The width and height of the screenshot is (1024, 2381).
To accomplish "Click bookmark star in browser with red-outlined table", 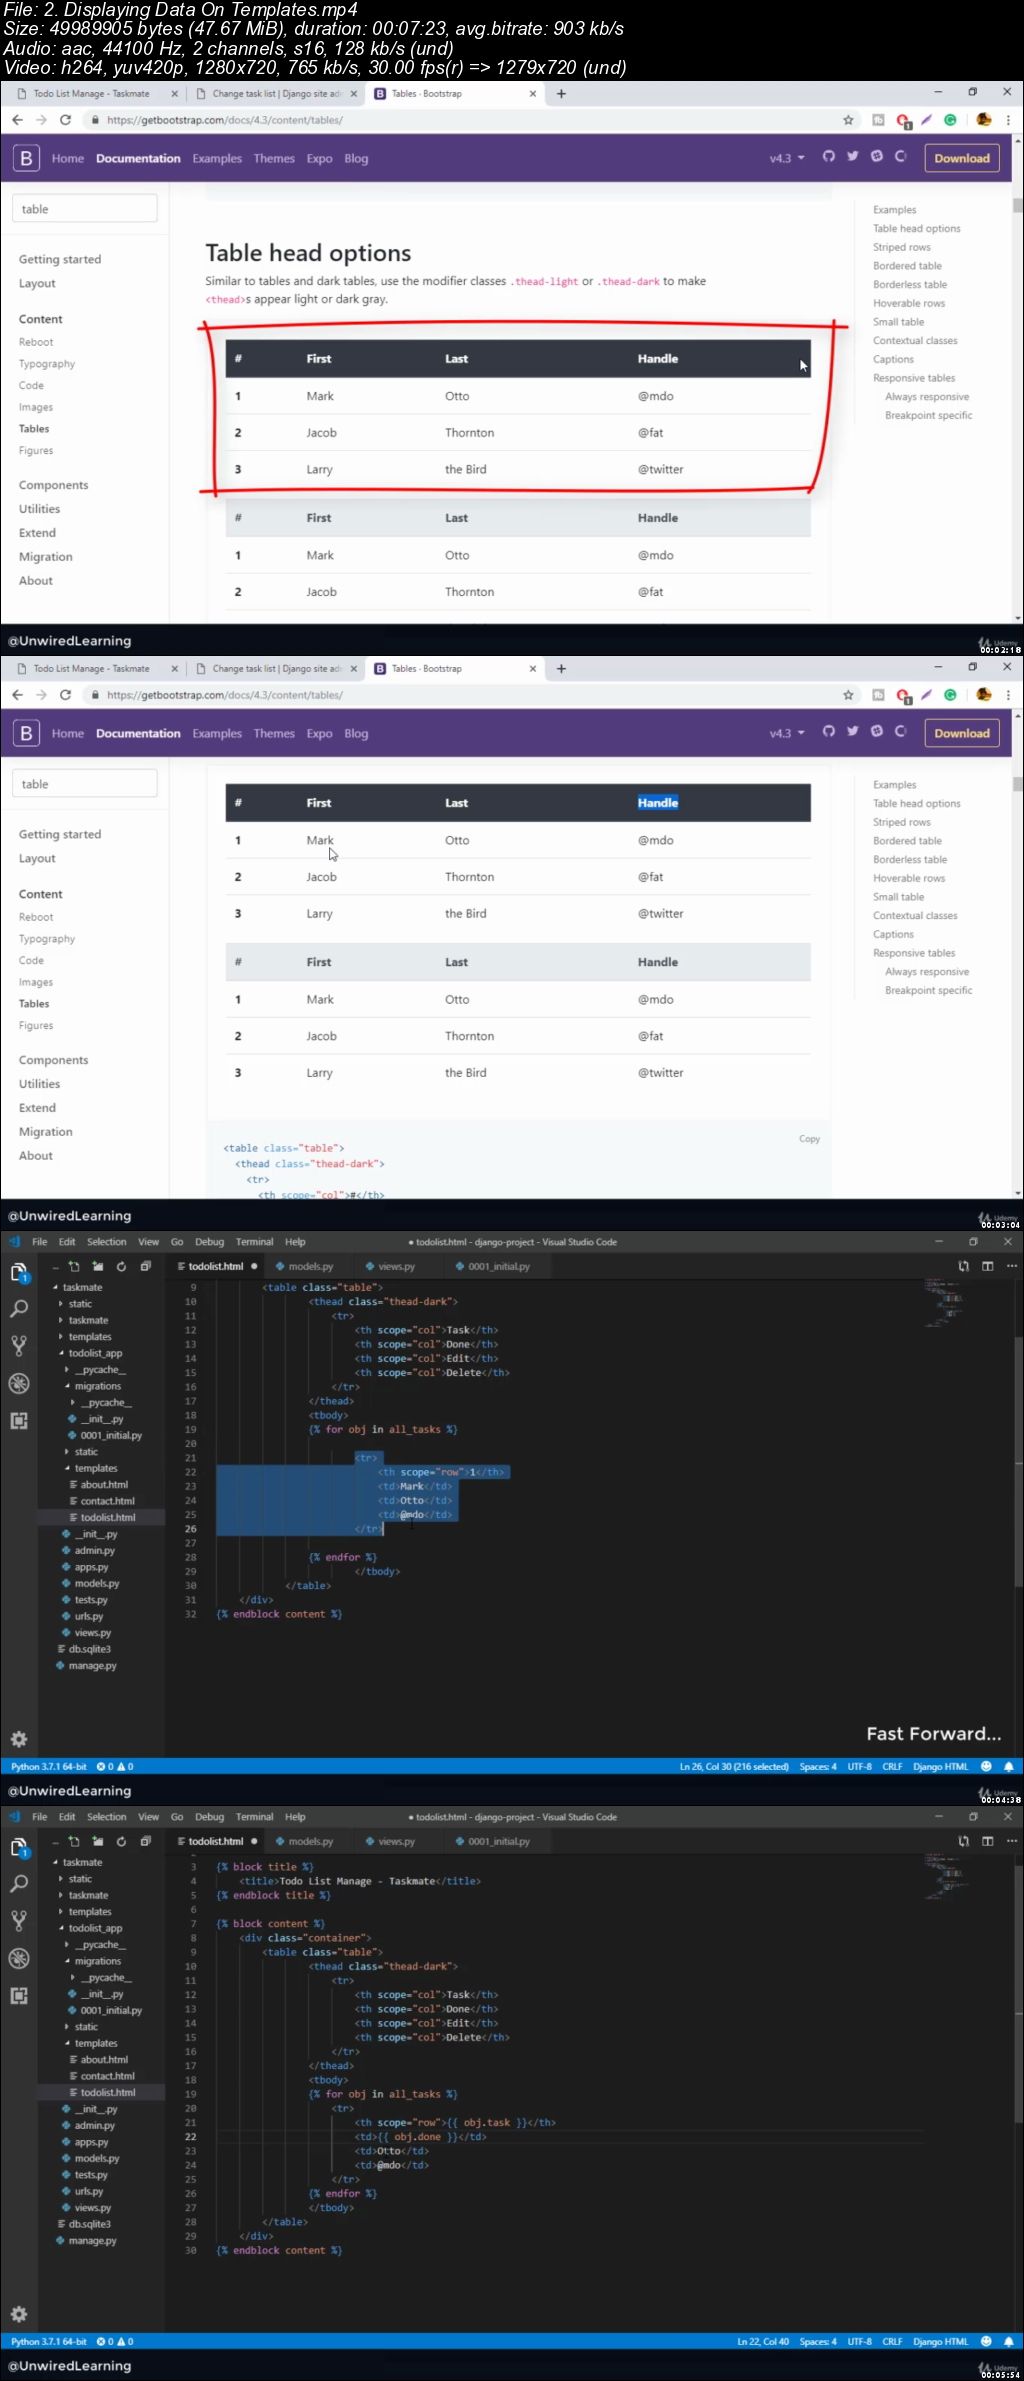I will tap(848, 120).
